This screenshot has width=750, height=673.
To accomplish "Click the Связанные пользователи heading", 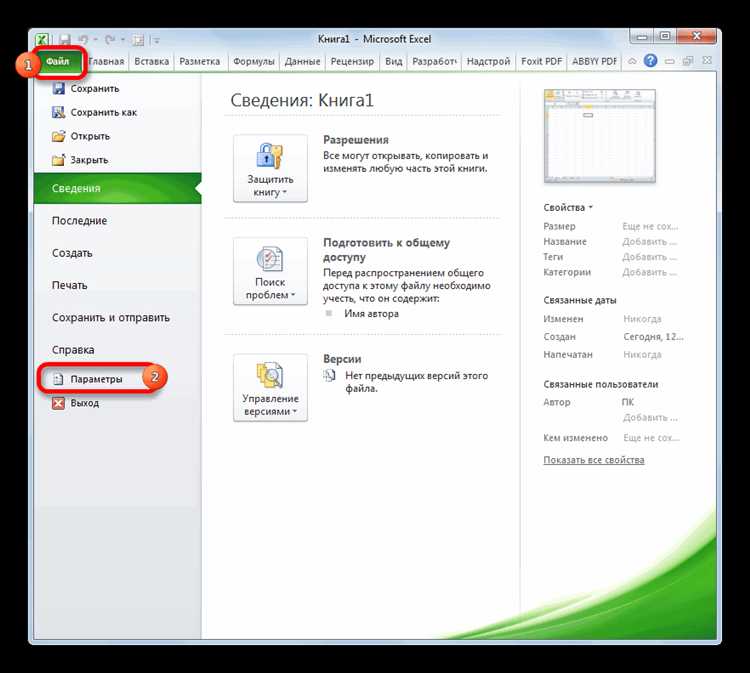I will (601, 385).
